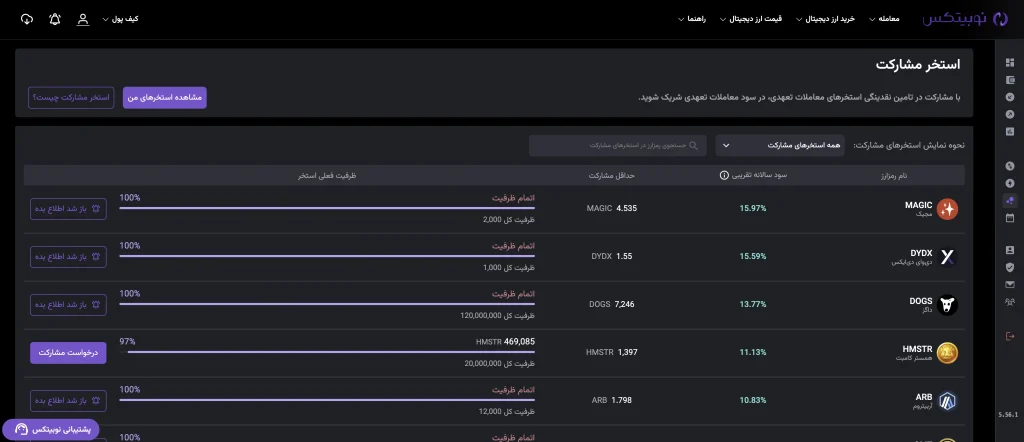This screenshot has width=1024, height=442.
Task: Click the ظرفیت فعلی استخر column header
Action: pos(328,176)
